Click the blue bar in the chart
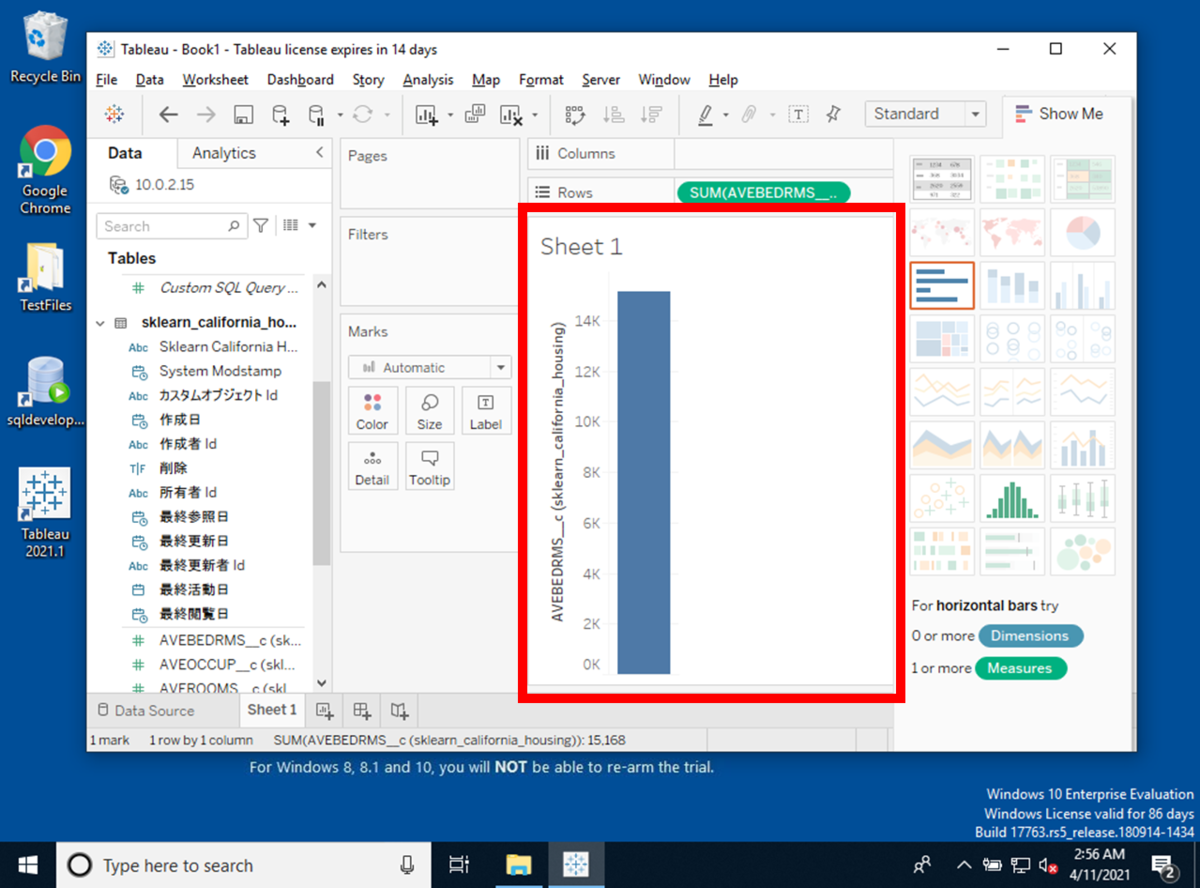 coord(644,483)
